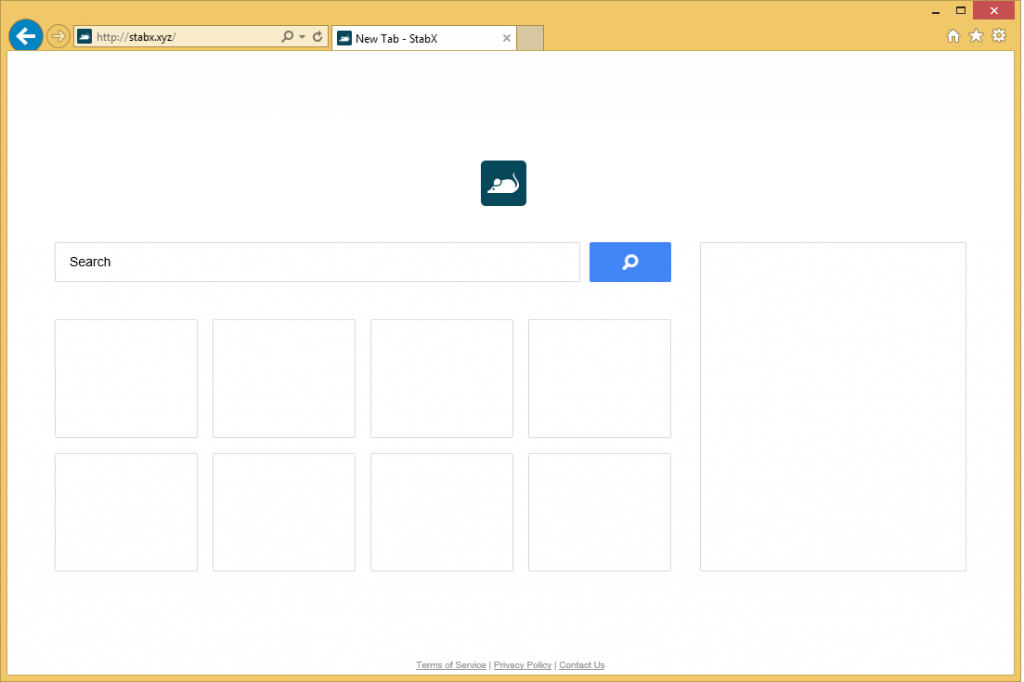Select the first empty shortcut tile
The height and width of the screenshot is (682, 1024).
(x=126, y=378)
